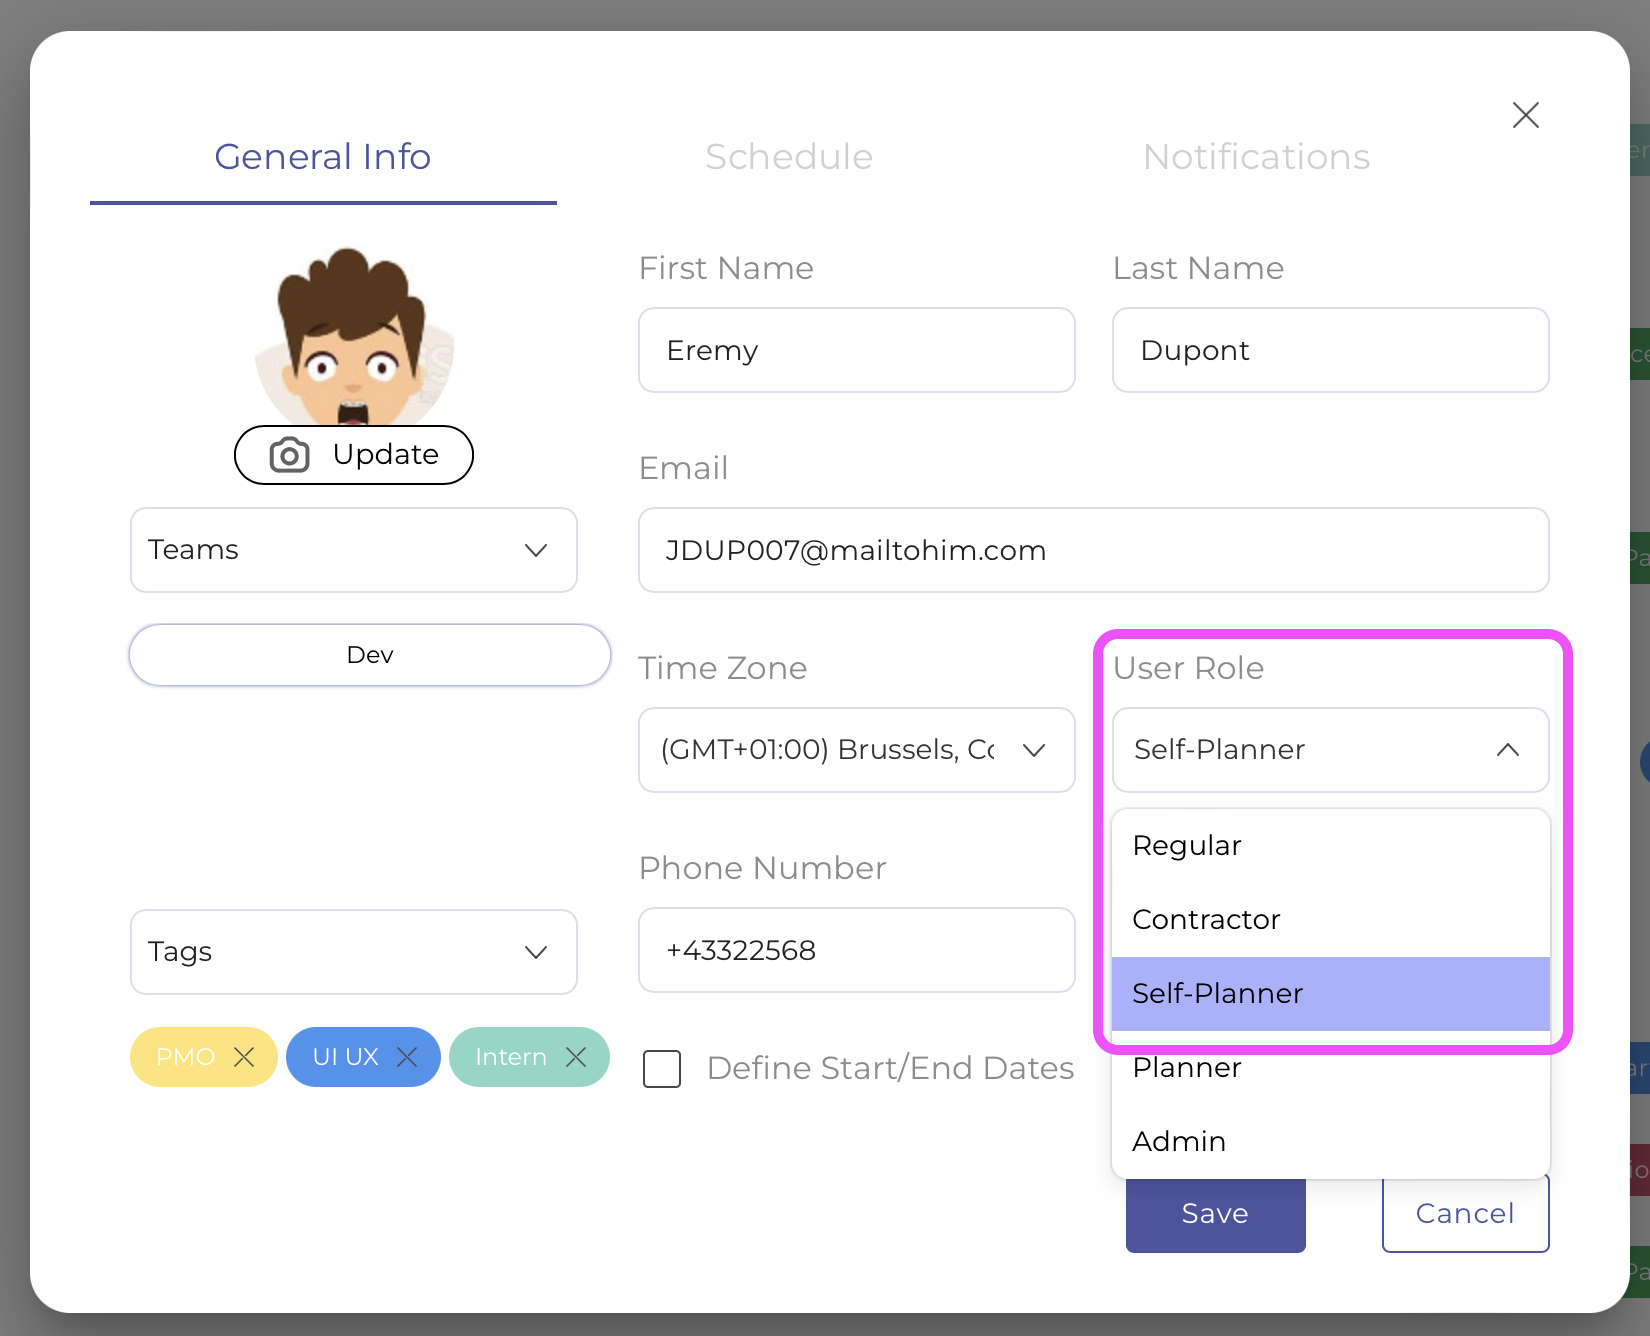Switch to the Notifications tab
Screen dimensions: 1650x1336
click(1255, 157)
